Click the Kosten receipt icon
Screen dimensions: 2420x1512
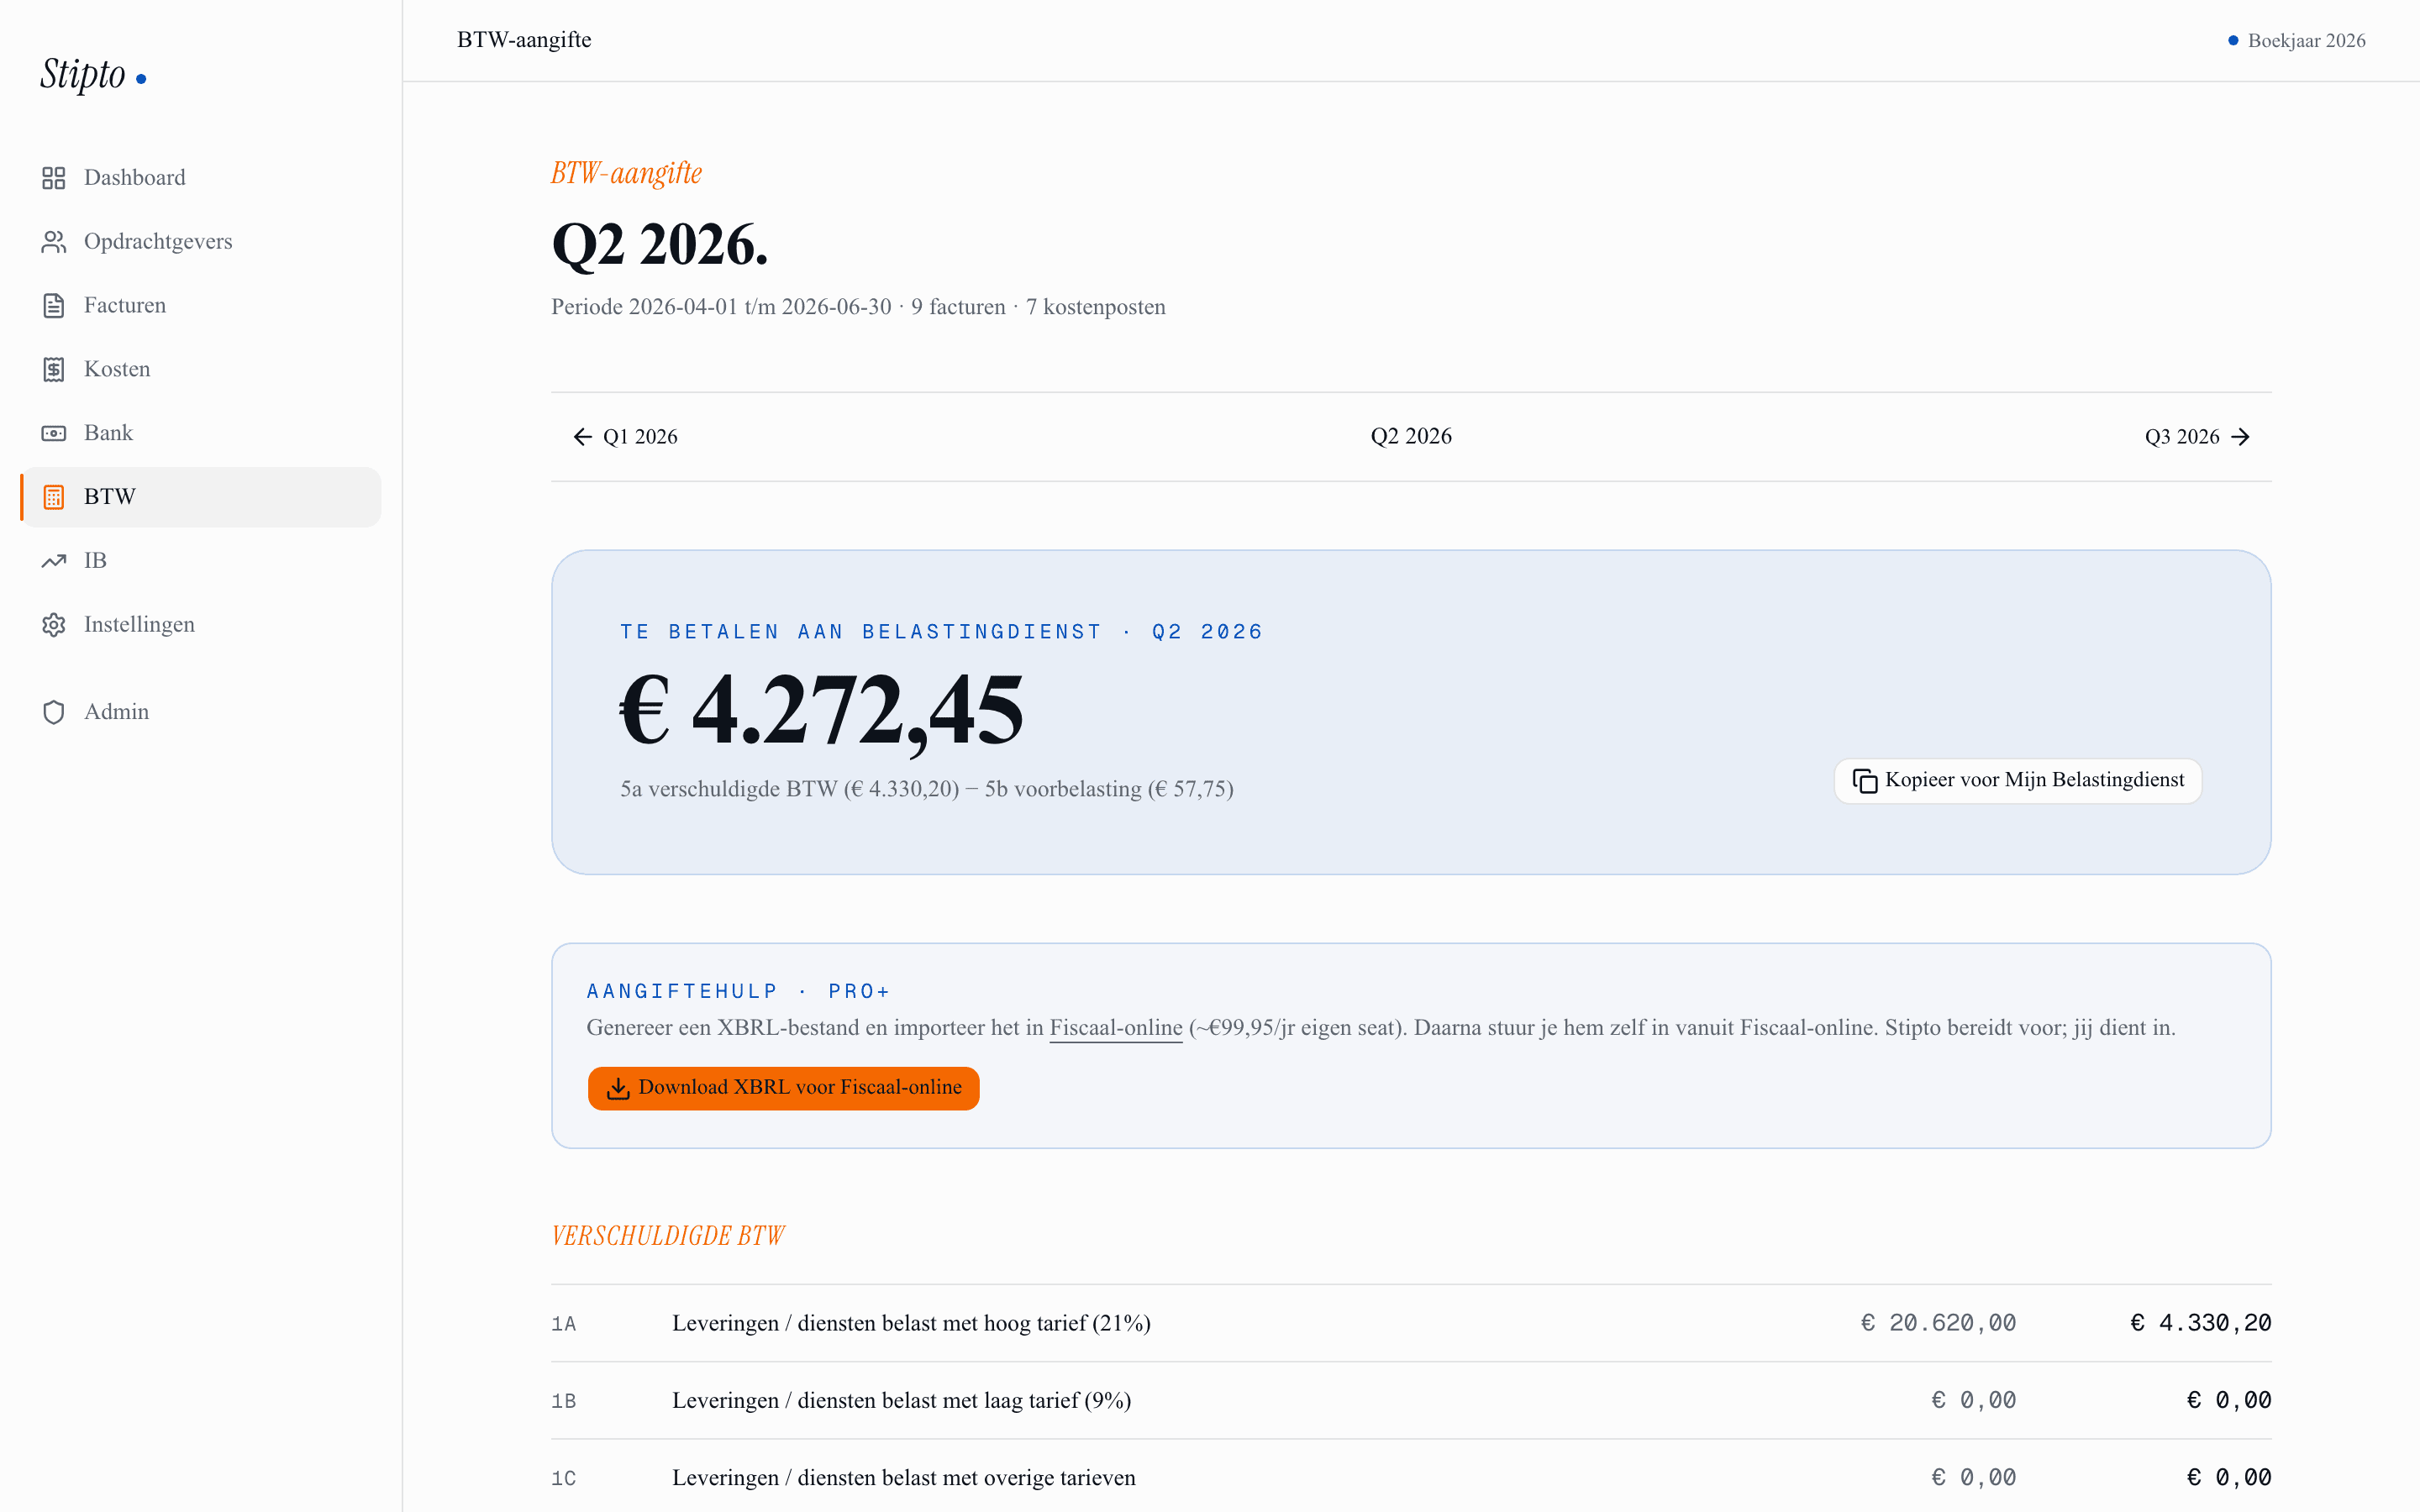54,370
